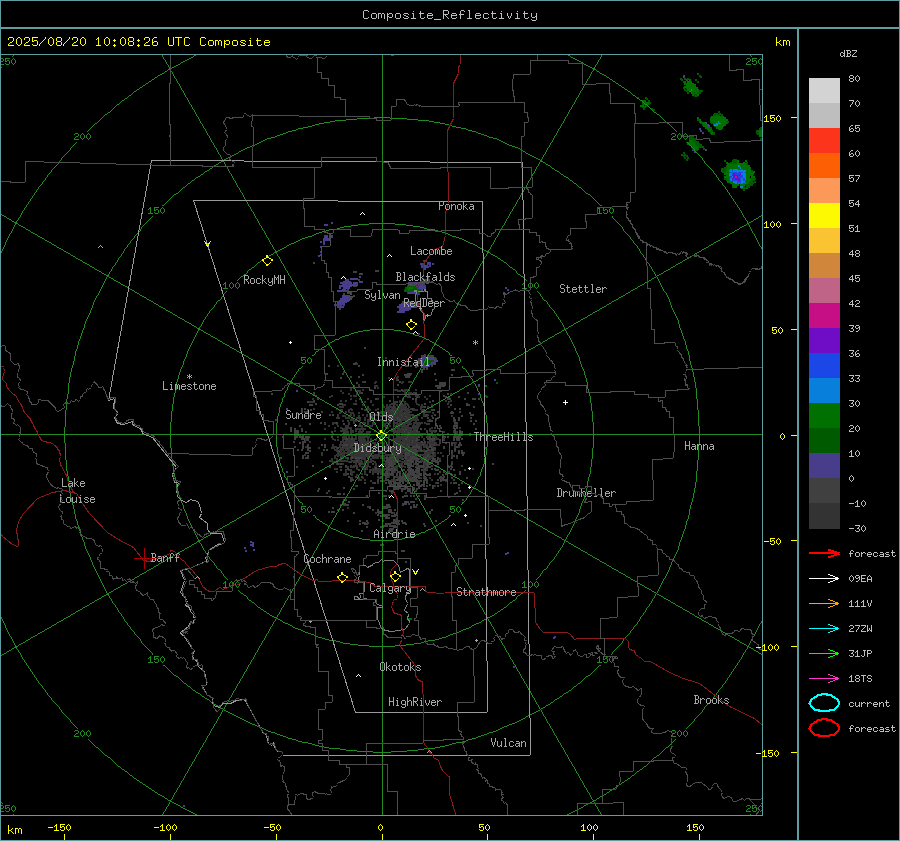Click the Lacombe town label

[x=431, y=251]
